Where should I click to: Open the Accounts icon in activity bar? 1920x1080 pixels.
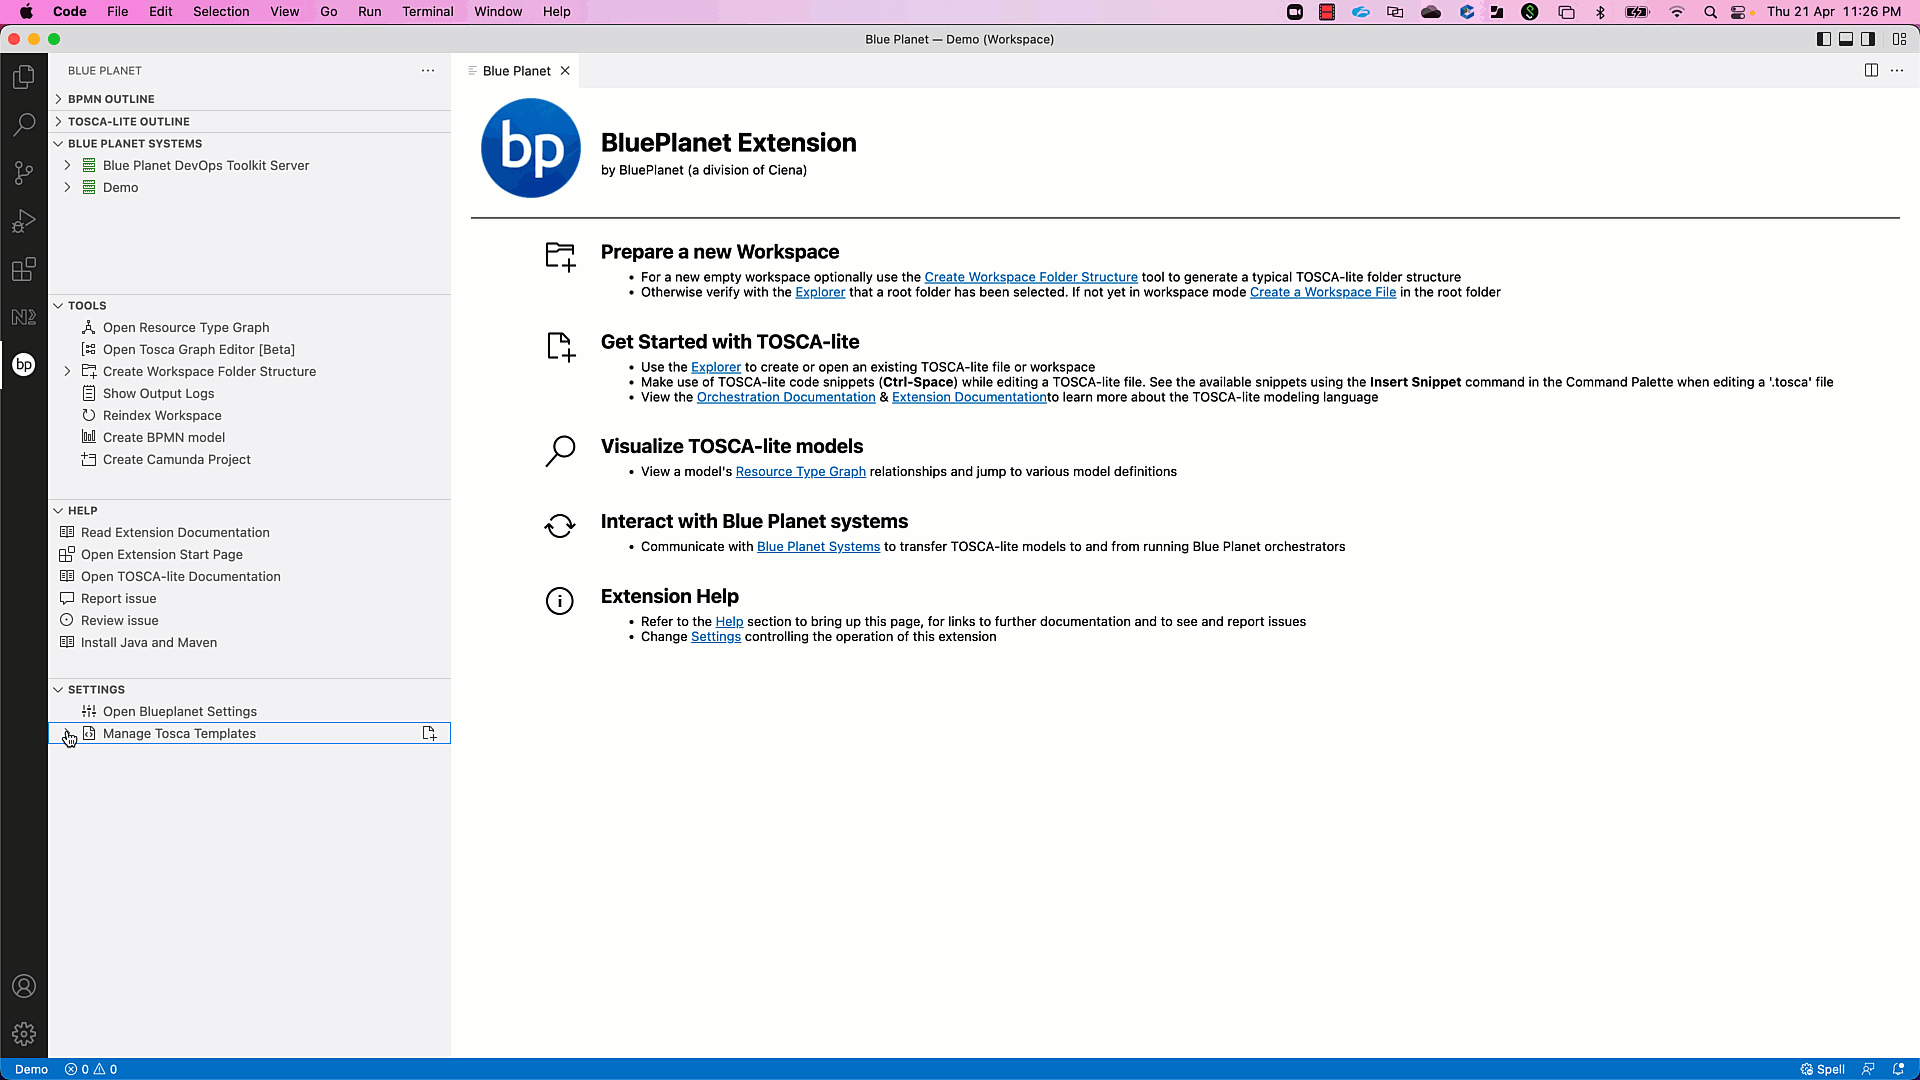pyautogui.click(x=24, y=987)
